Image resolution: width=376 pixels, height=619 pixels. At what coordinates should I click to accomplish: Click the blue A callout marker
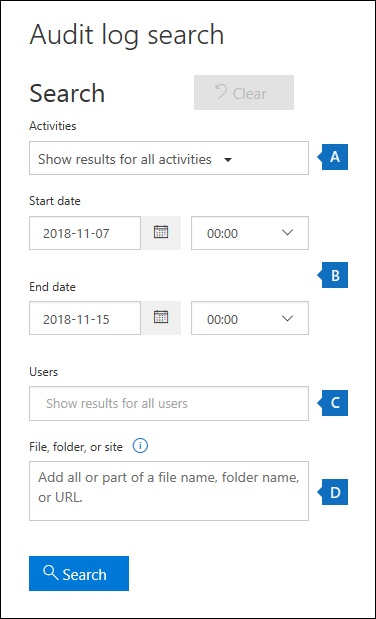[x=333, y=157]
